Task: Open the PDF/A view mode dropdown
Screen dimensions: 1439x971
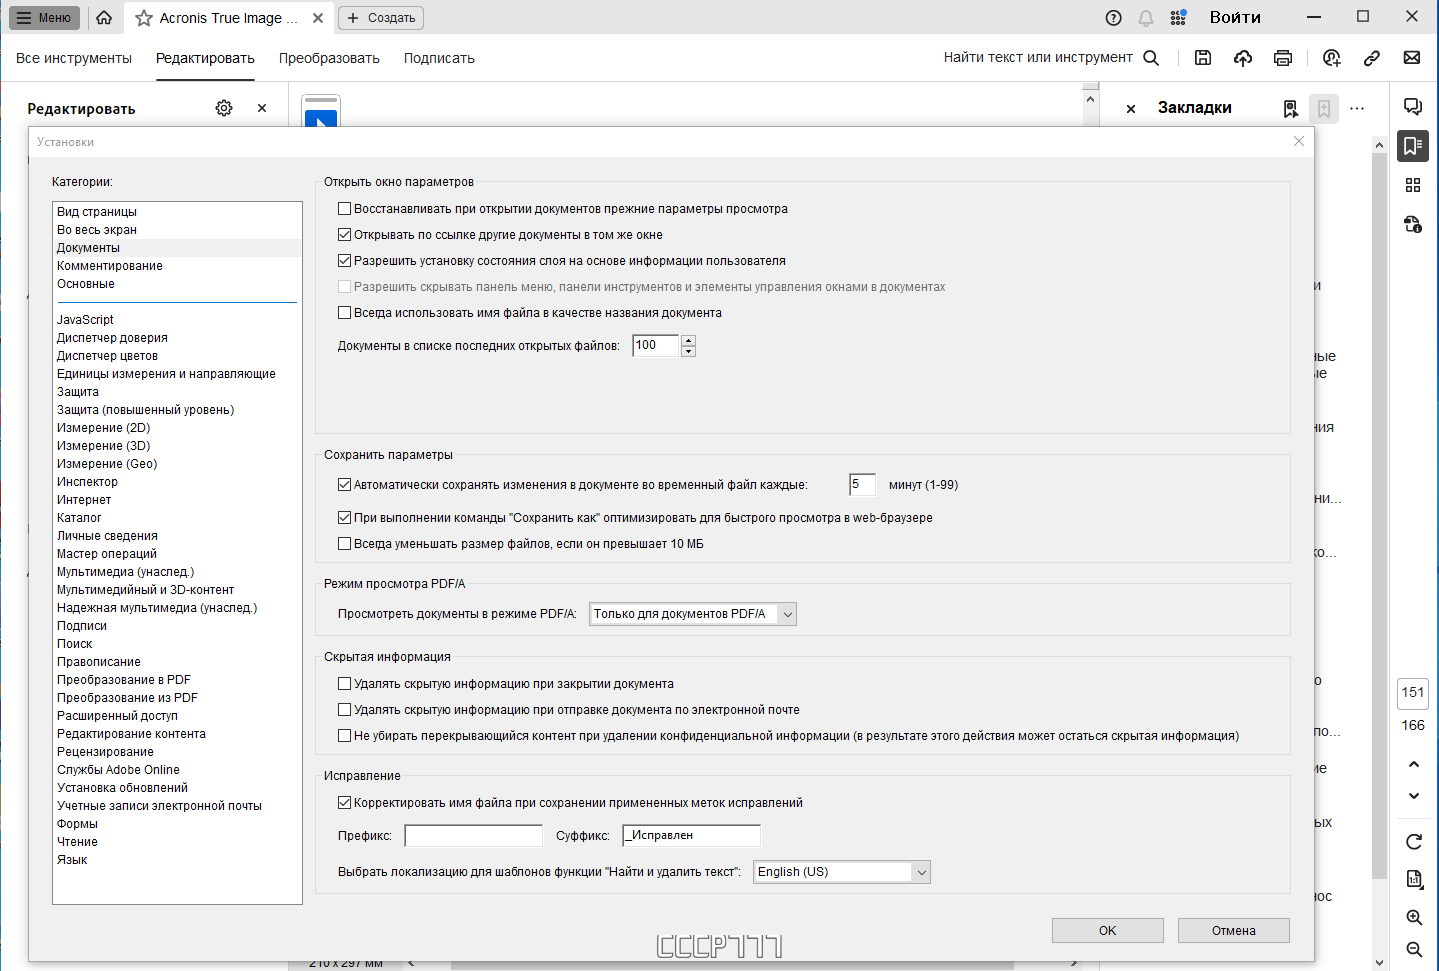Action: [693, 614]
